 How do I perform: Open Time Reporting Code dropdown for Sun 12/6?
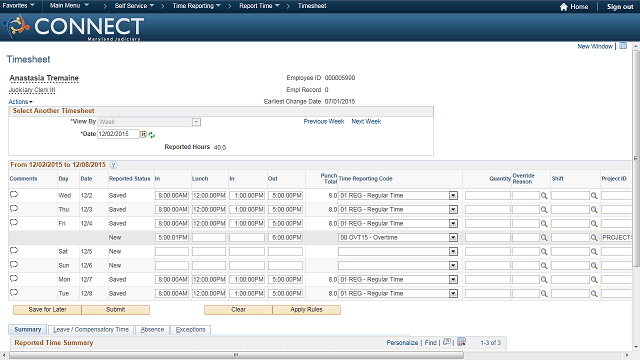pos(453,266)
